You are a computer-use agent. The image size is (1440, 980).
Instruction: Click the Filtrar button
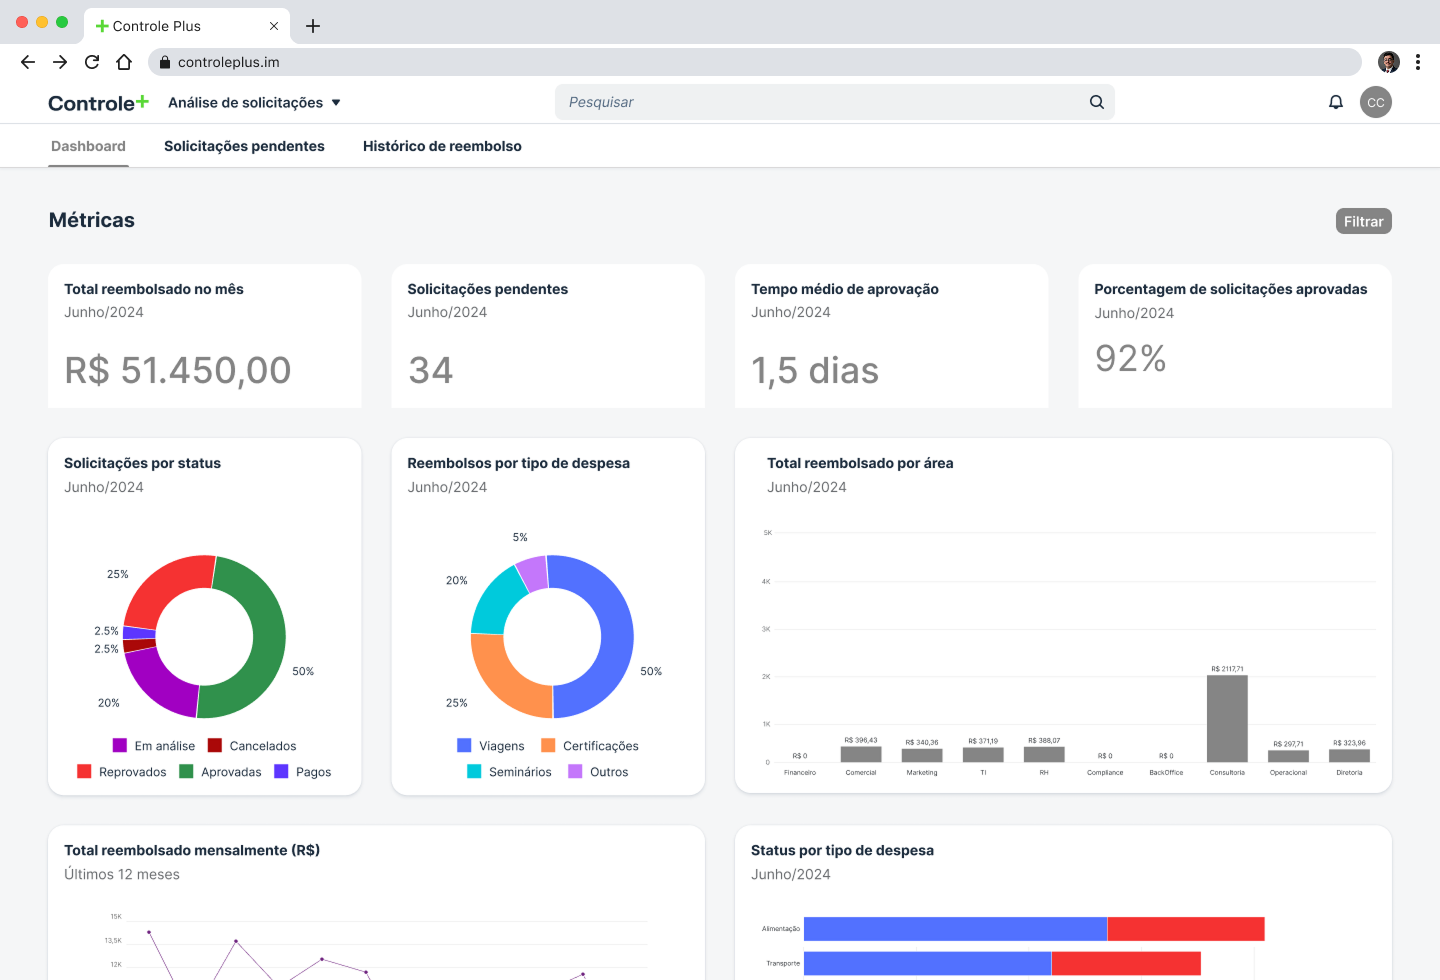click(1363, 221)
